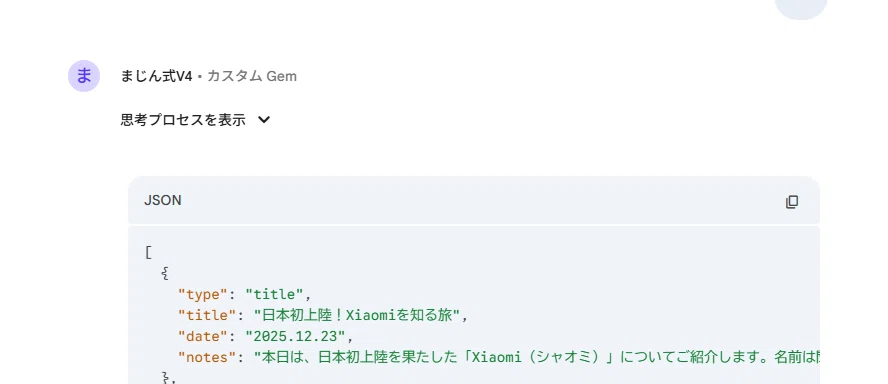Screen dimensions: 888x384
Task: Click the "notes" key in the code
Action: [x=207, y=358]
